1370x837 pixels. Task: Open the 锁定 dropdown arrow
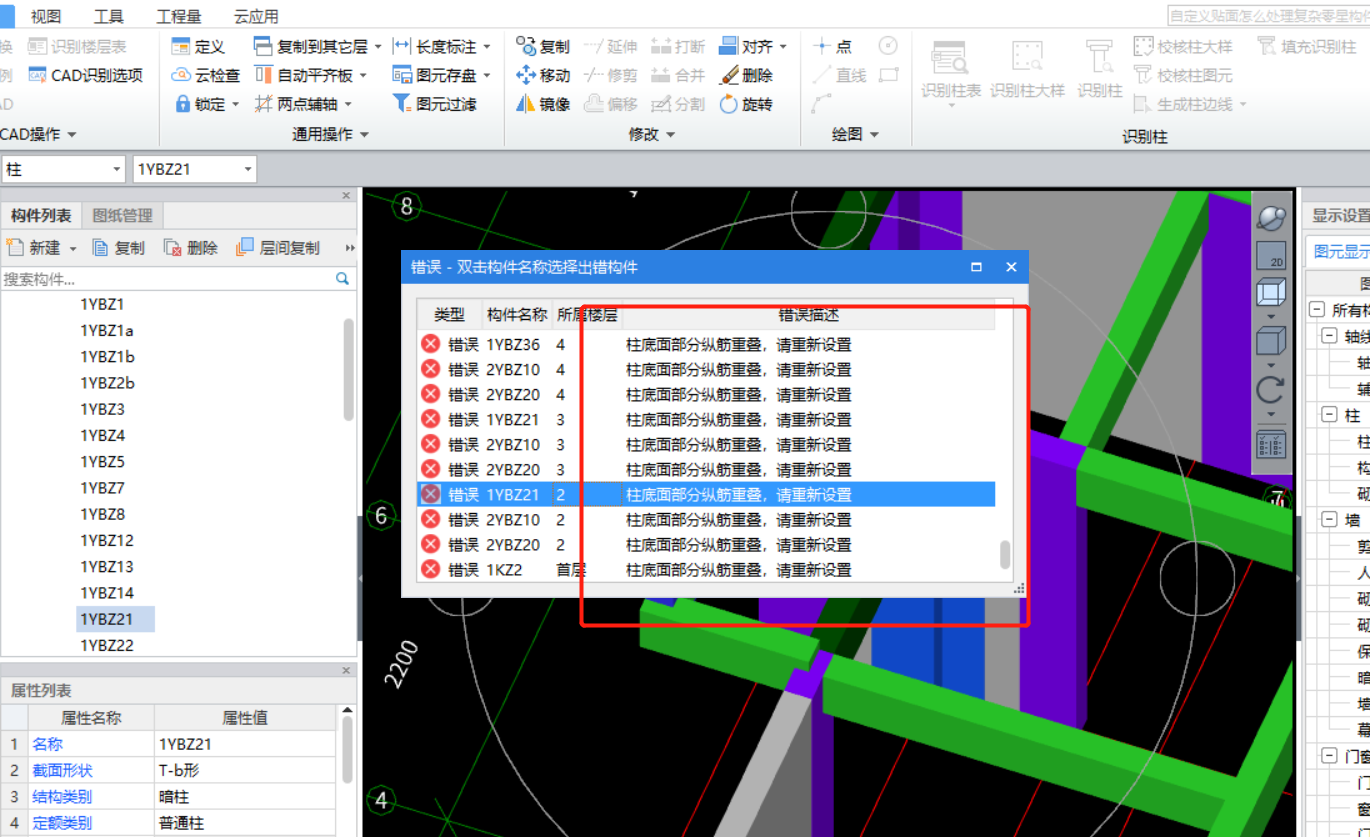[236, 105]
